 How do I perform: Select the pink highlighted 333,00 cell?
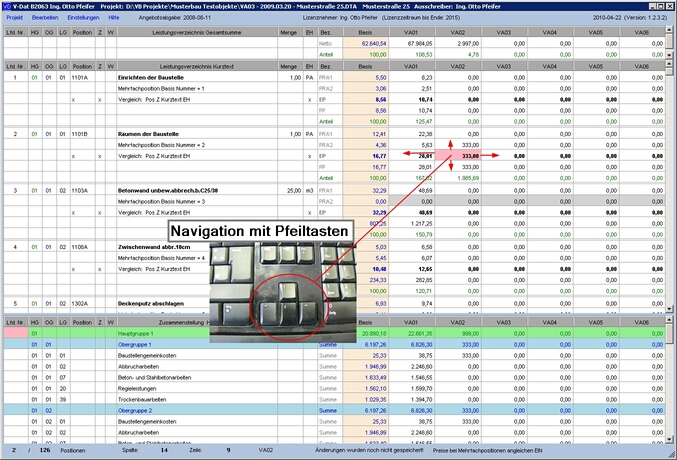(x=469, y=156)
